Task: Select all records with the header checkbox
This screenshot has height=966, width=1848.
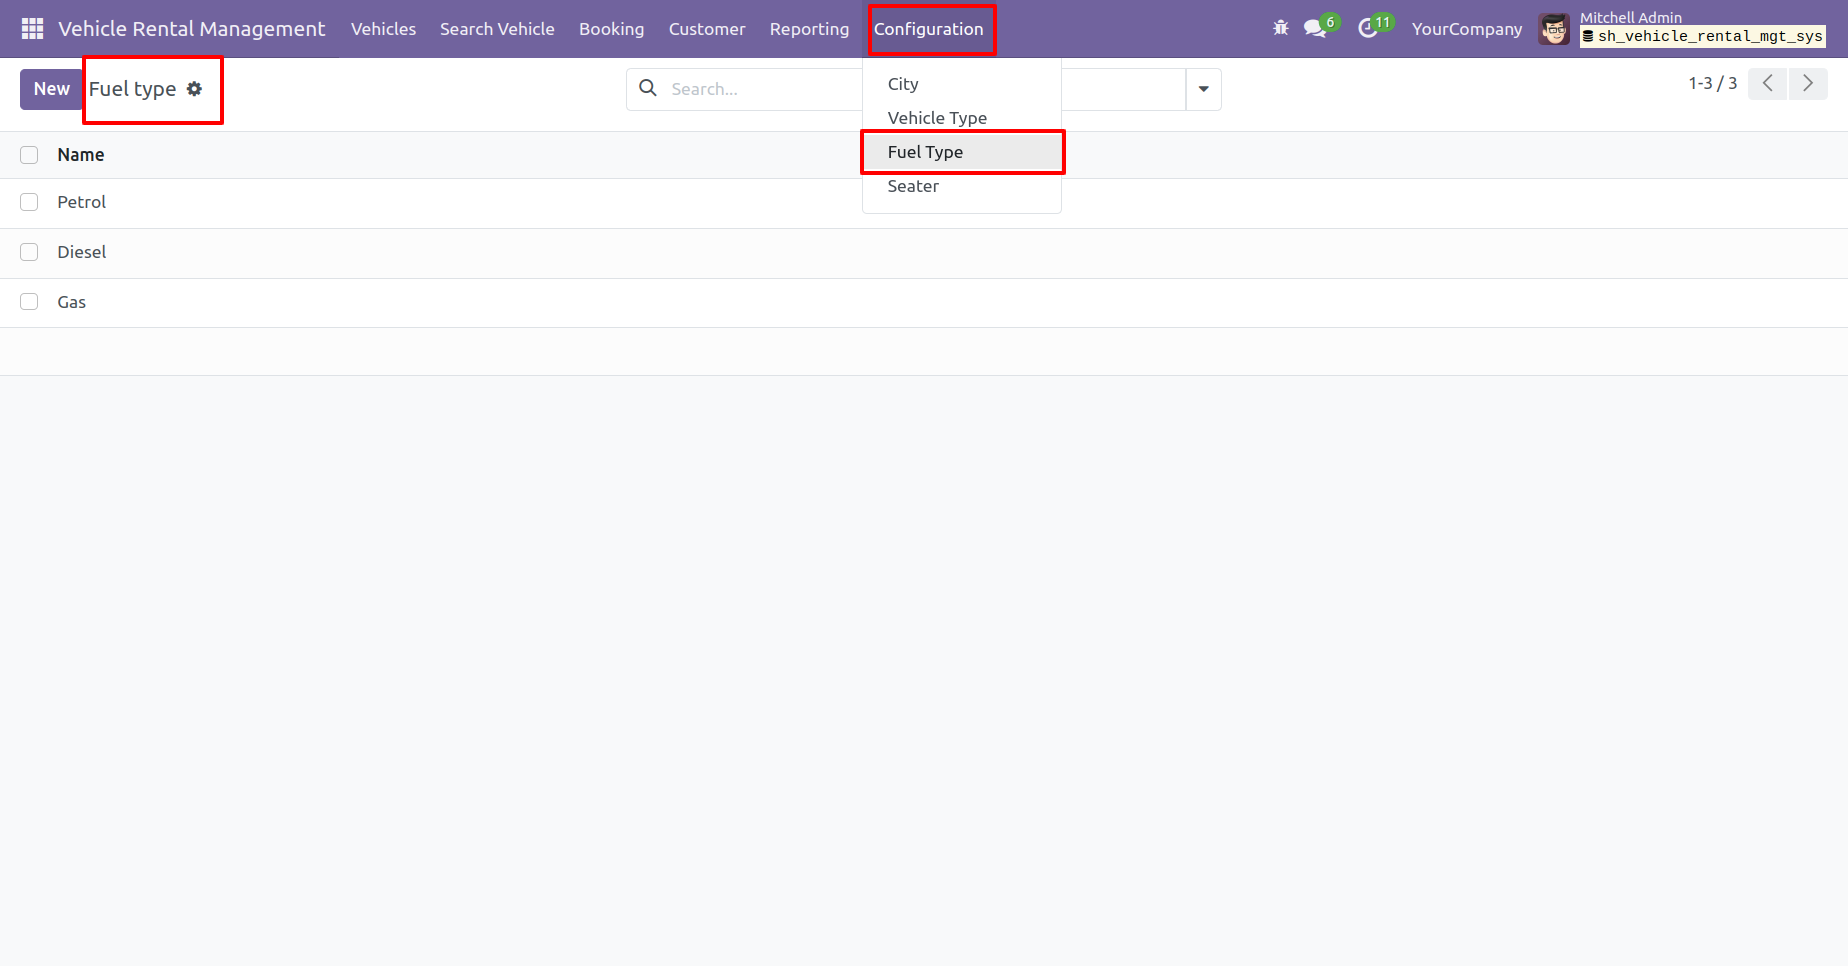Action: (x=29, y=155)
